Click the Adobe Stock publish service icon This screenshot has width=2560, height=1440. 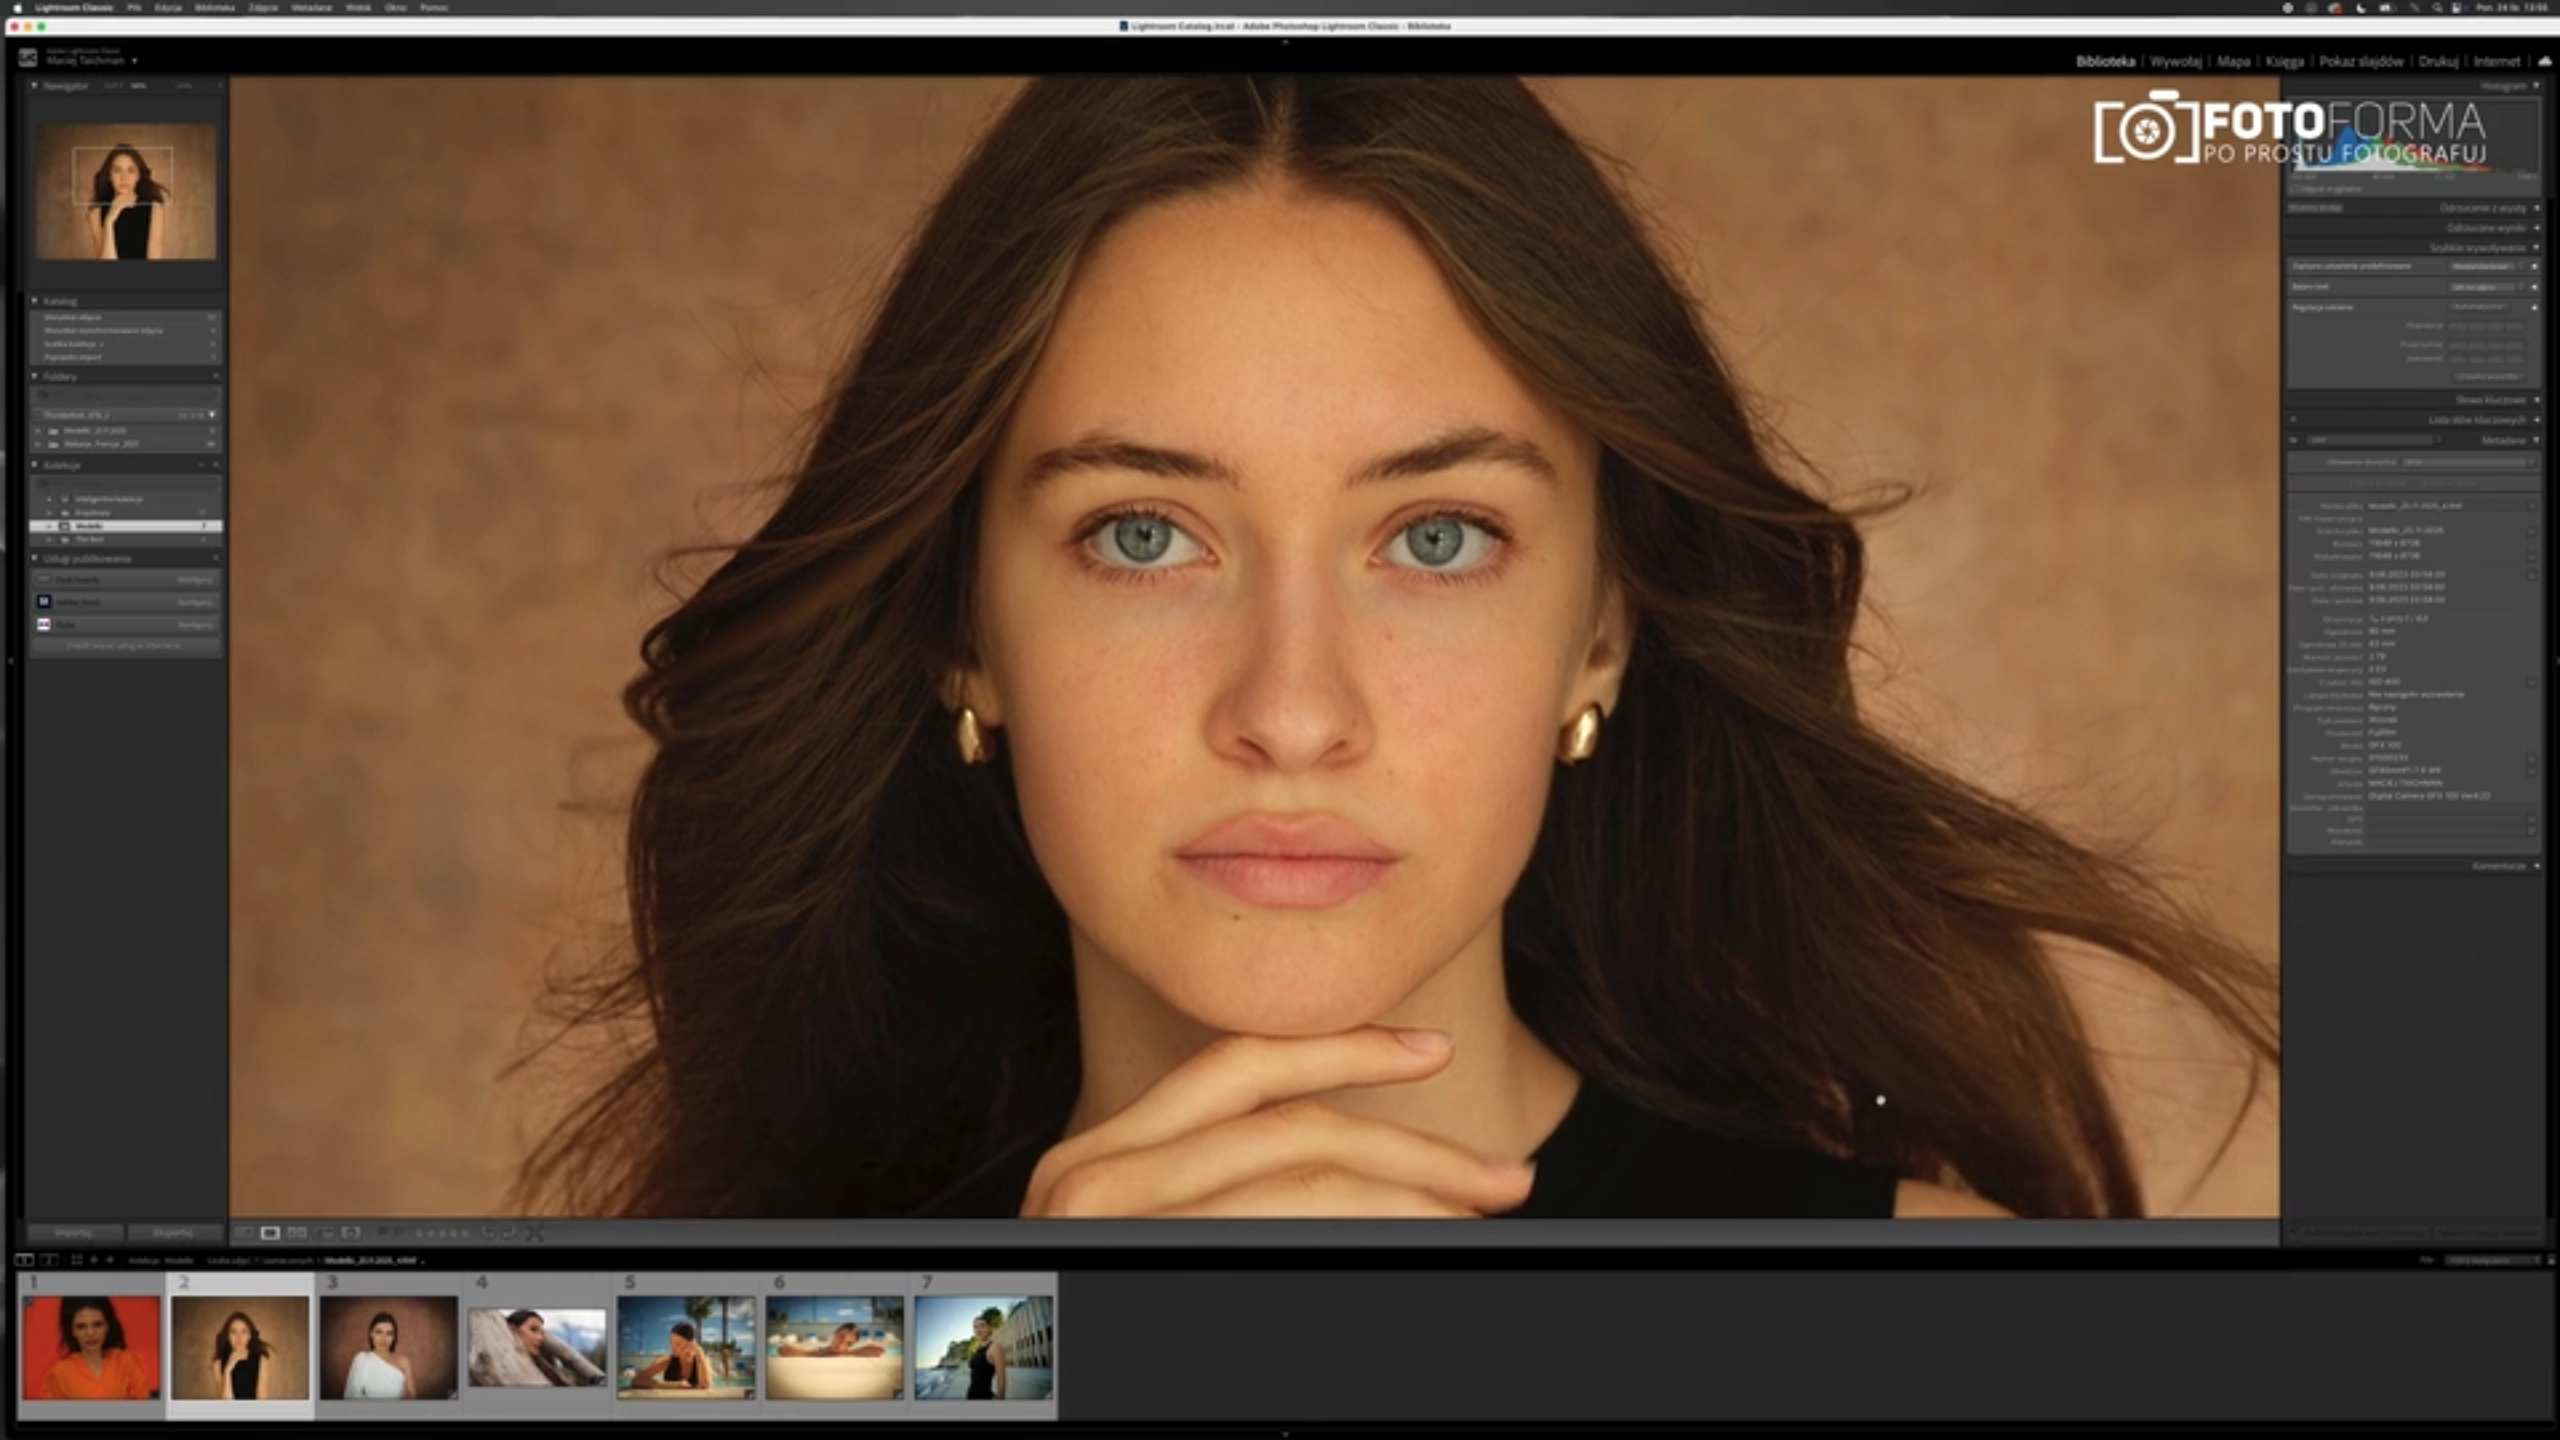coord(44,602)
